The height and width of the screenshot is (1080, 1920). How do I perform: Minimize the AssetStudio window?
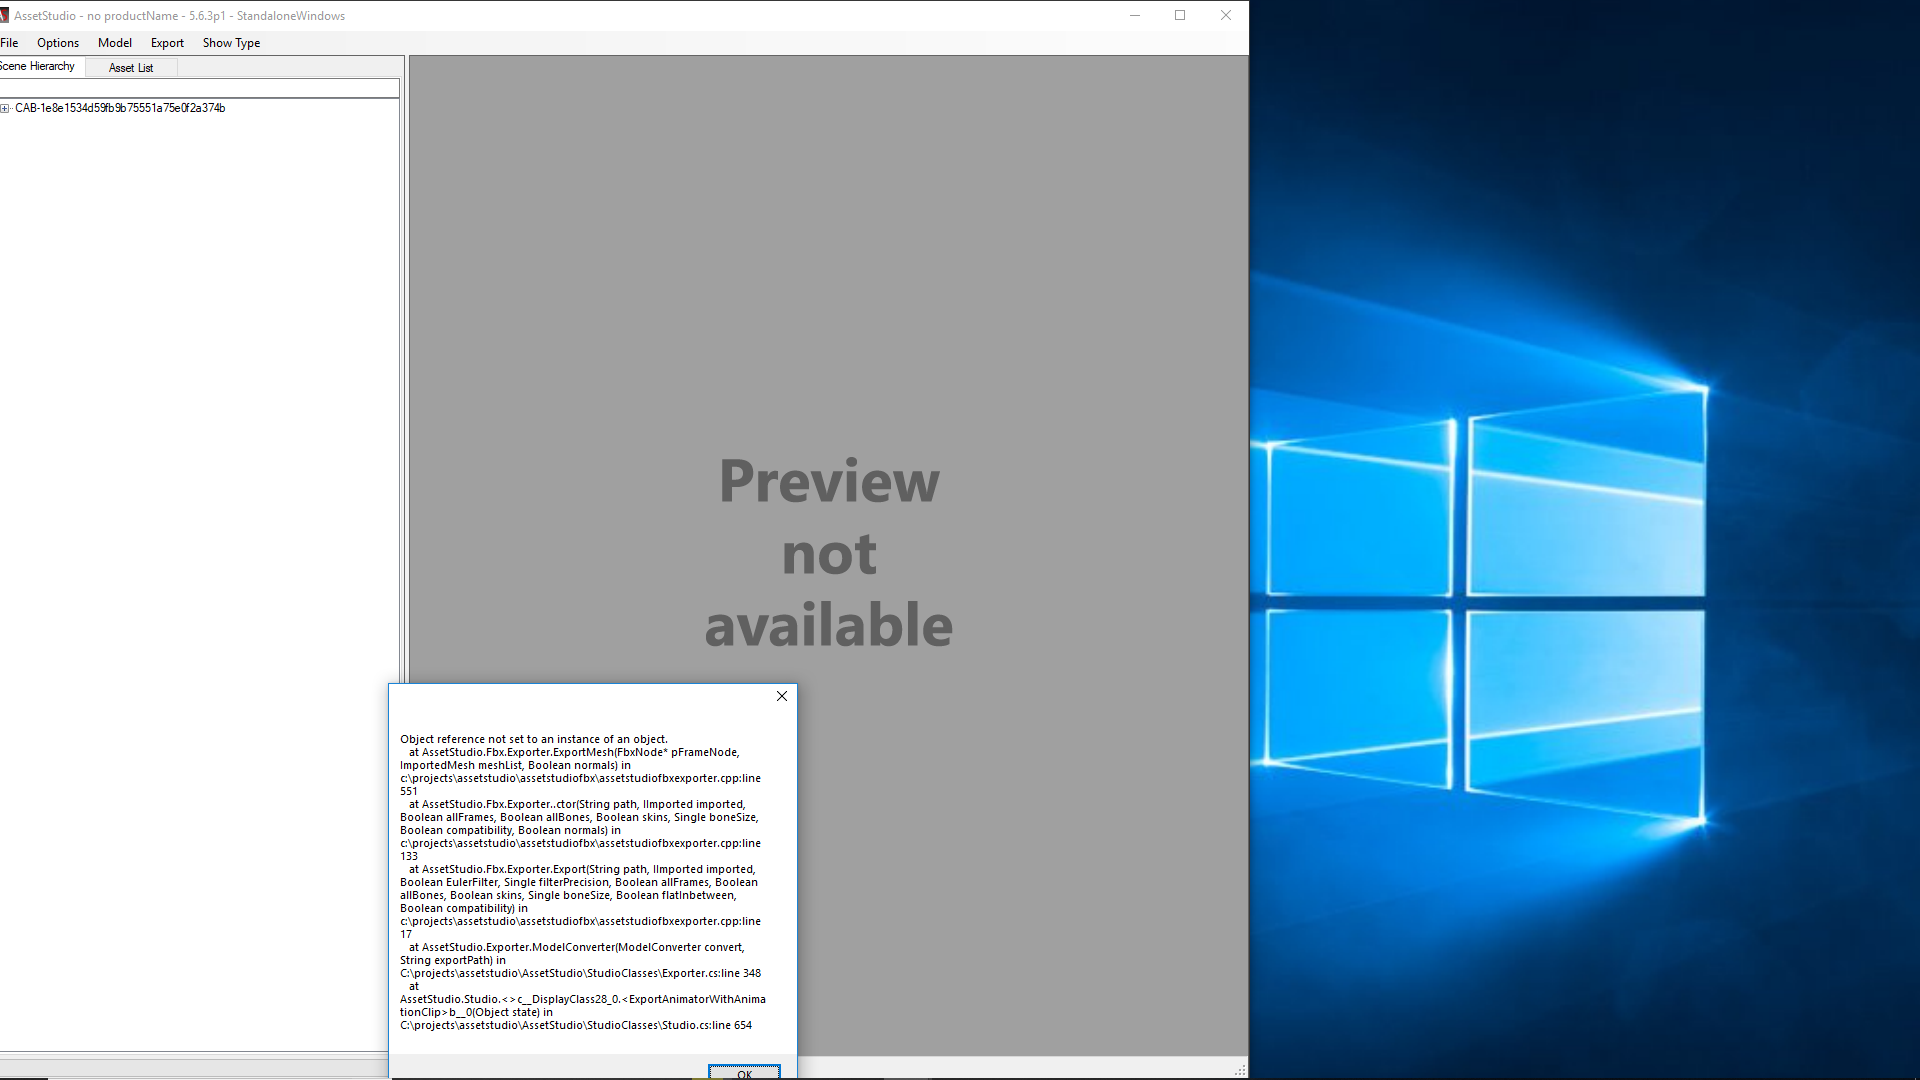click(1135, 15)
